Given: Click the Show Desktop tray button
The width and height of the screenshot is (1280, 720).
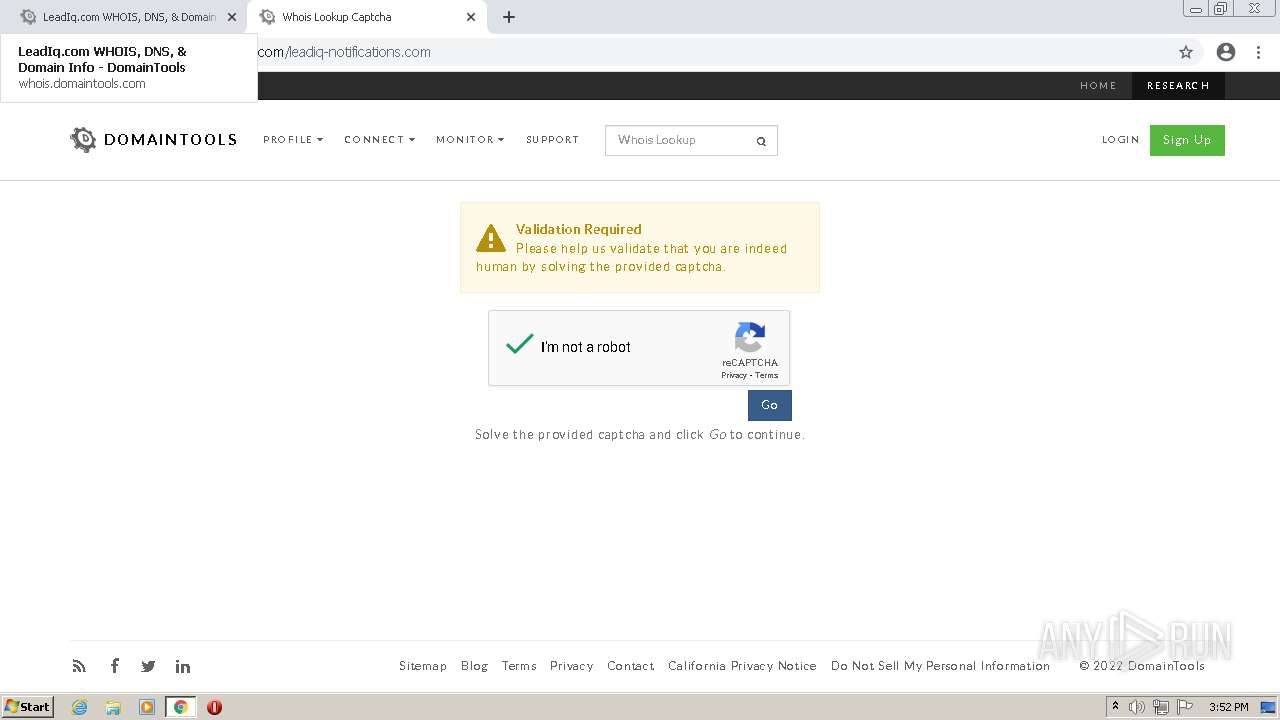Looking at the screenshot, I should (1268, 707).
